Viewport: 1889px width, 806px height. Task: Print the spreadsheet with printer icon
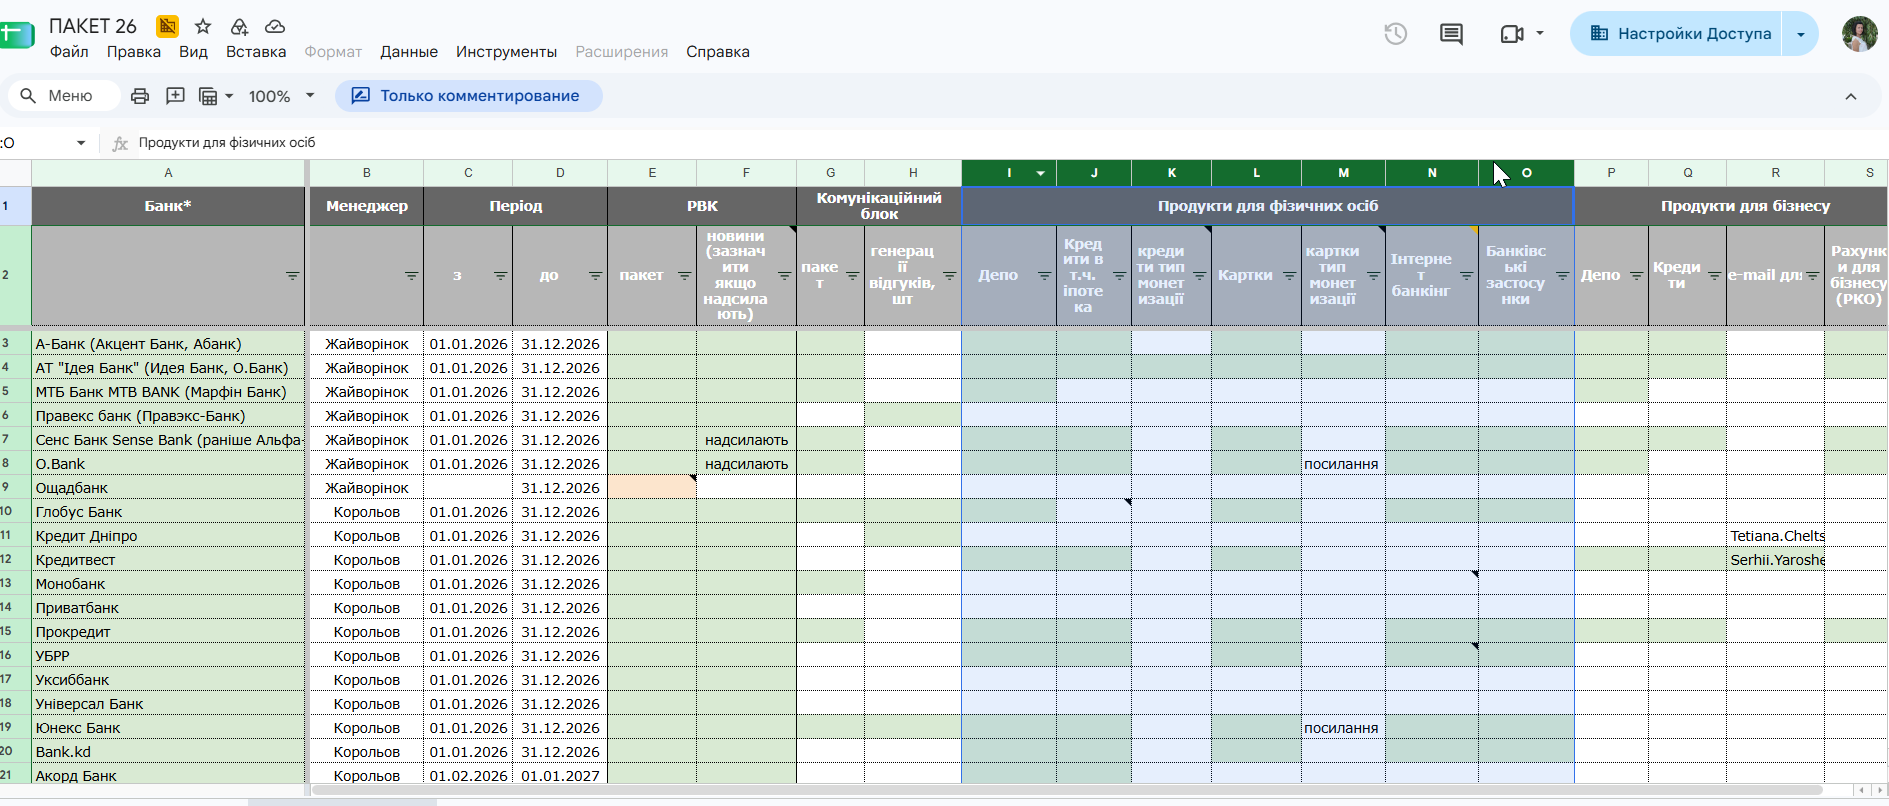pos(140,96)
